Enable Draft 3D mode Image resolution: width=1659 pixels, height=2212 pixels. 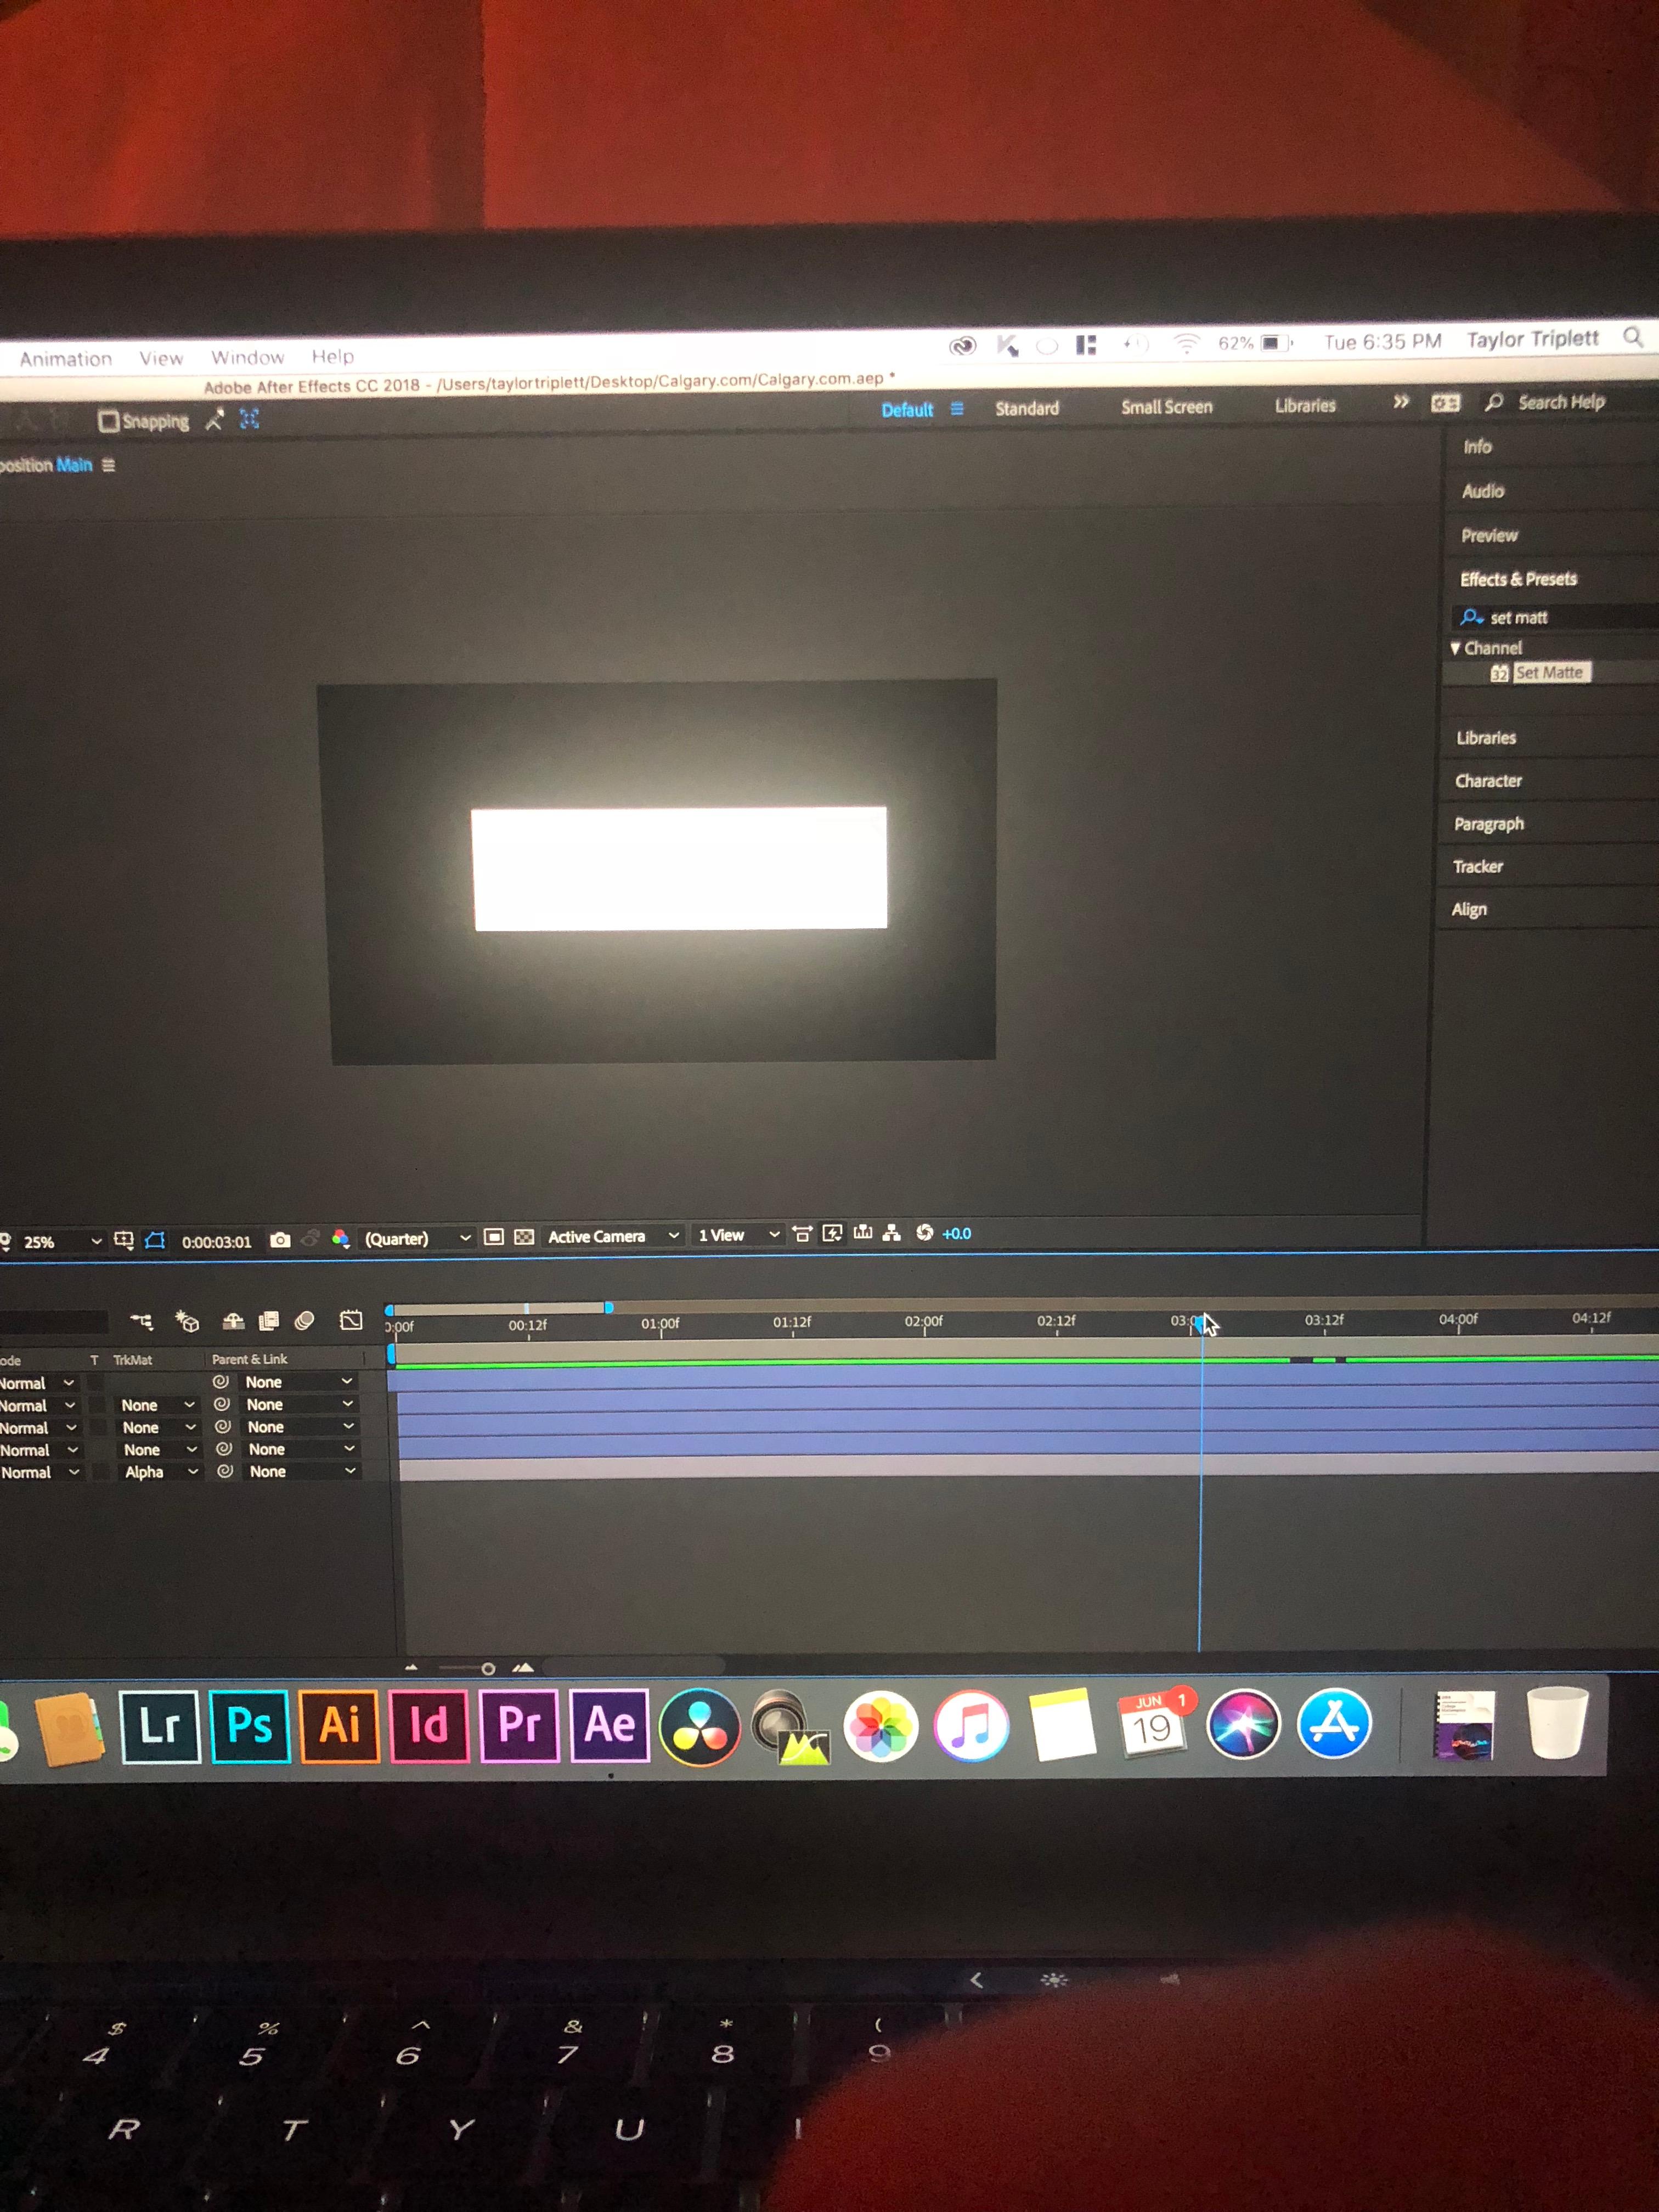(x=187, y=1320)
